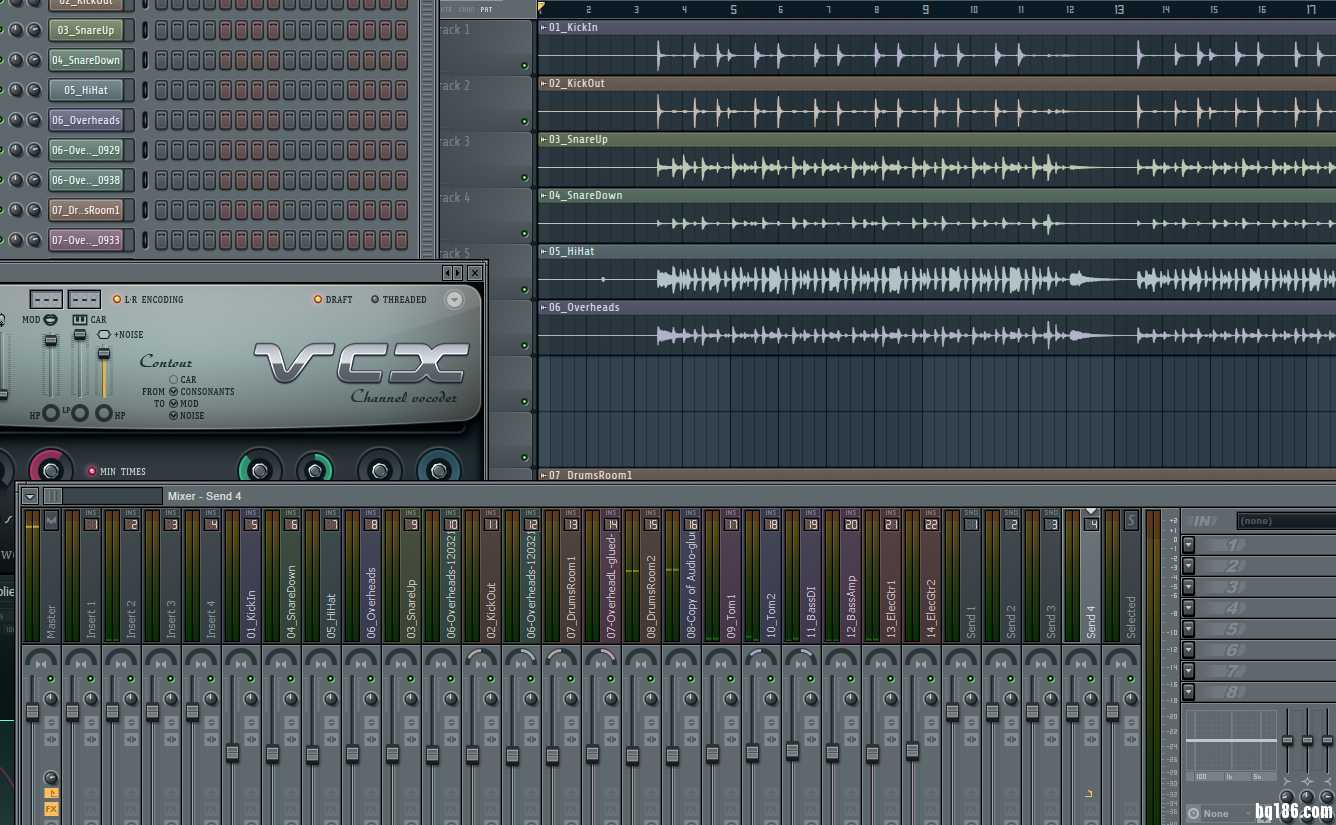Mute the 02_KickOut mixer track LED
The height and width of the screenshot is (825, 1336).
pos(490,679)
